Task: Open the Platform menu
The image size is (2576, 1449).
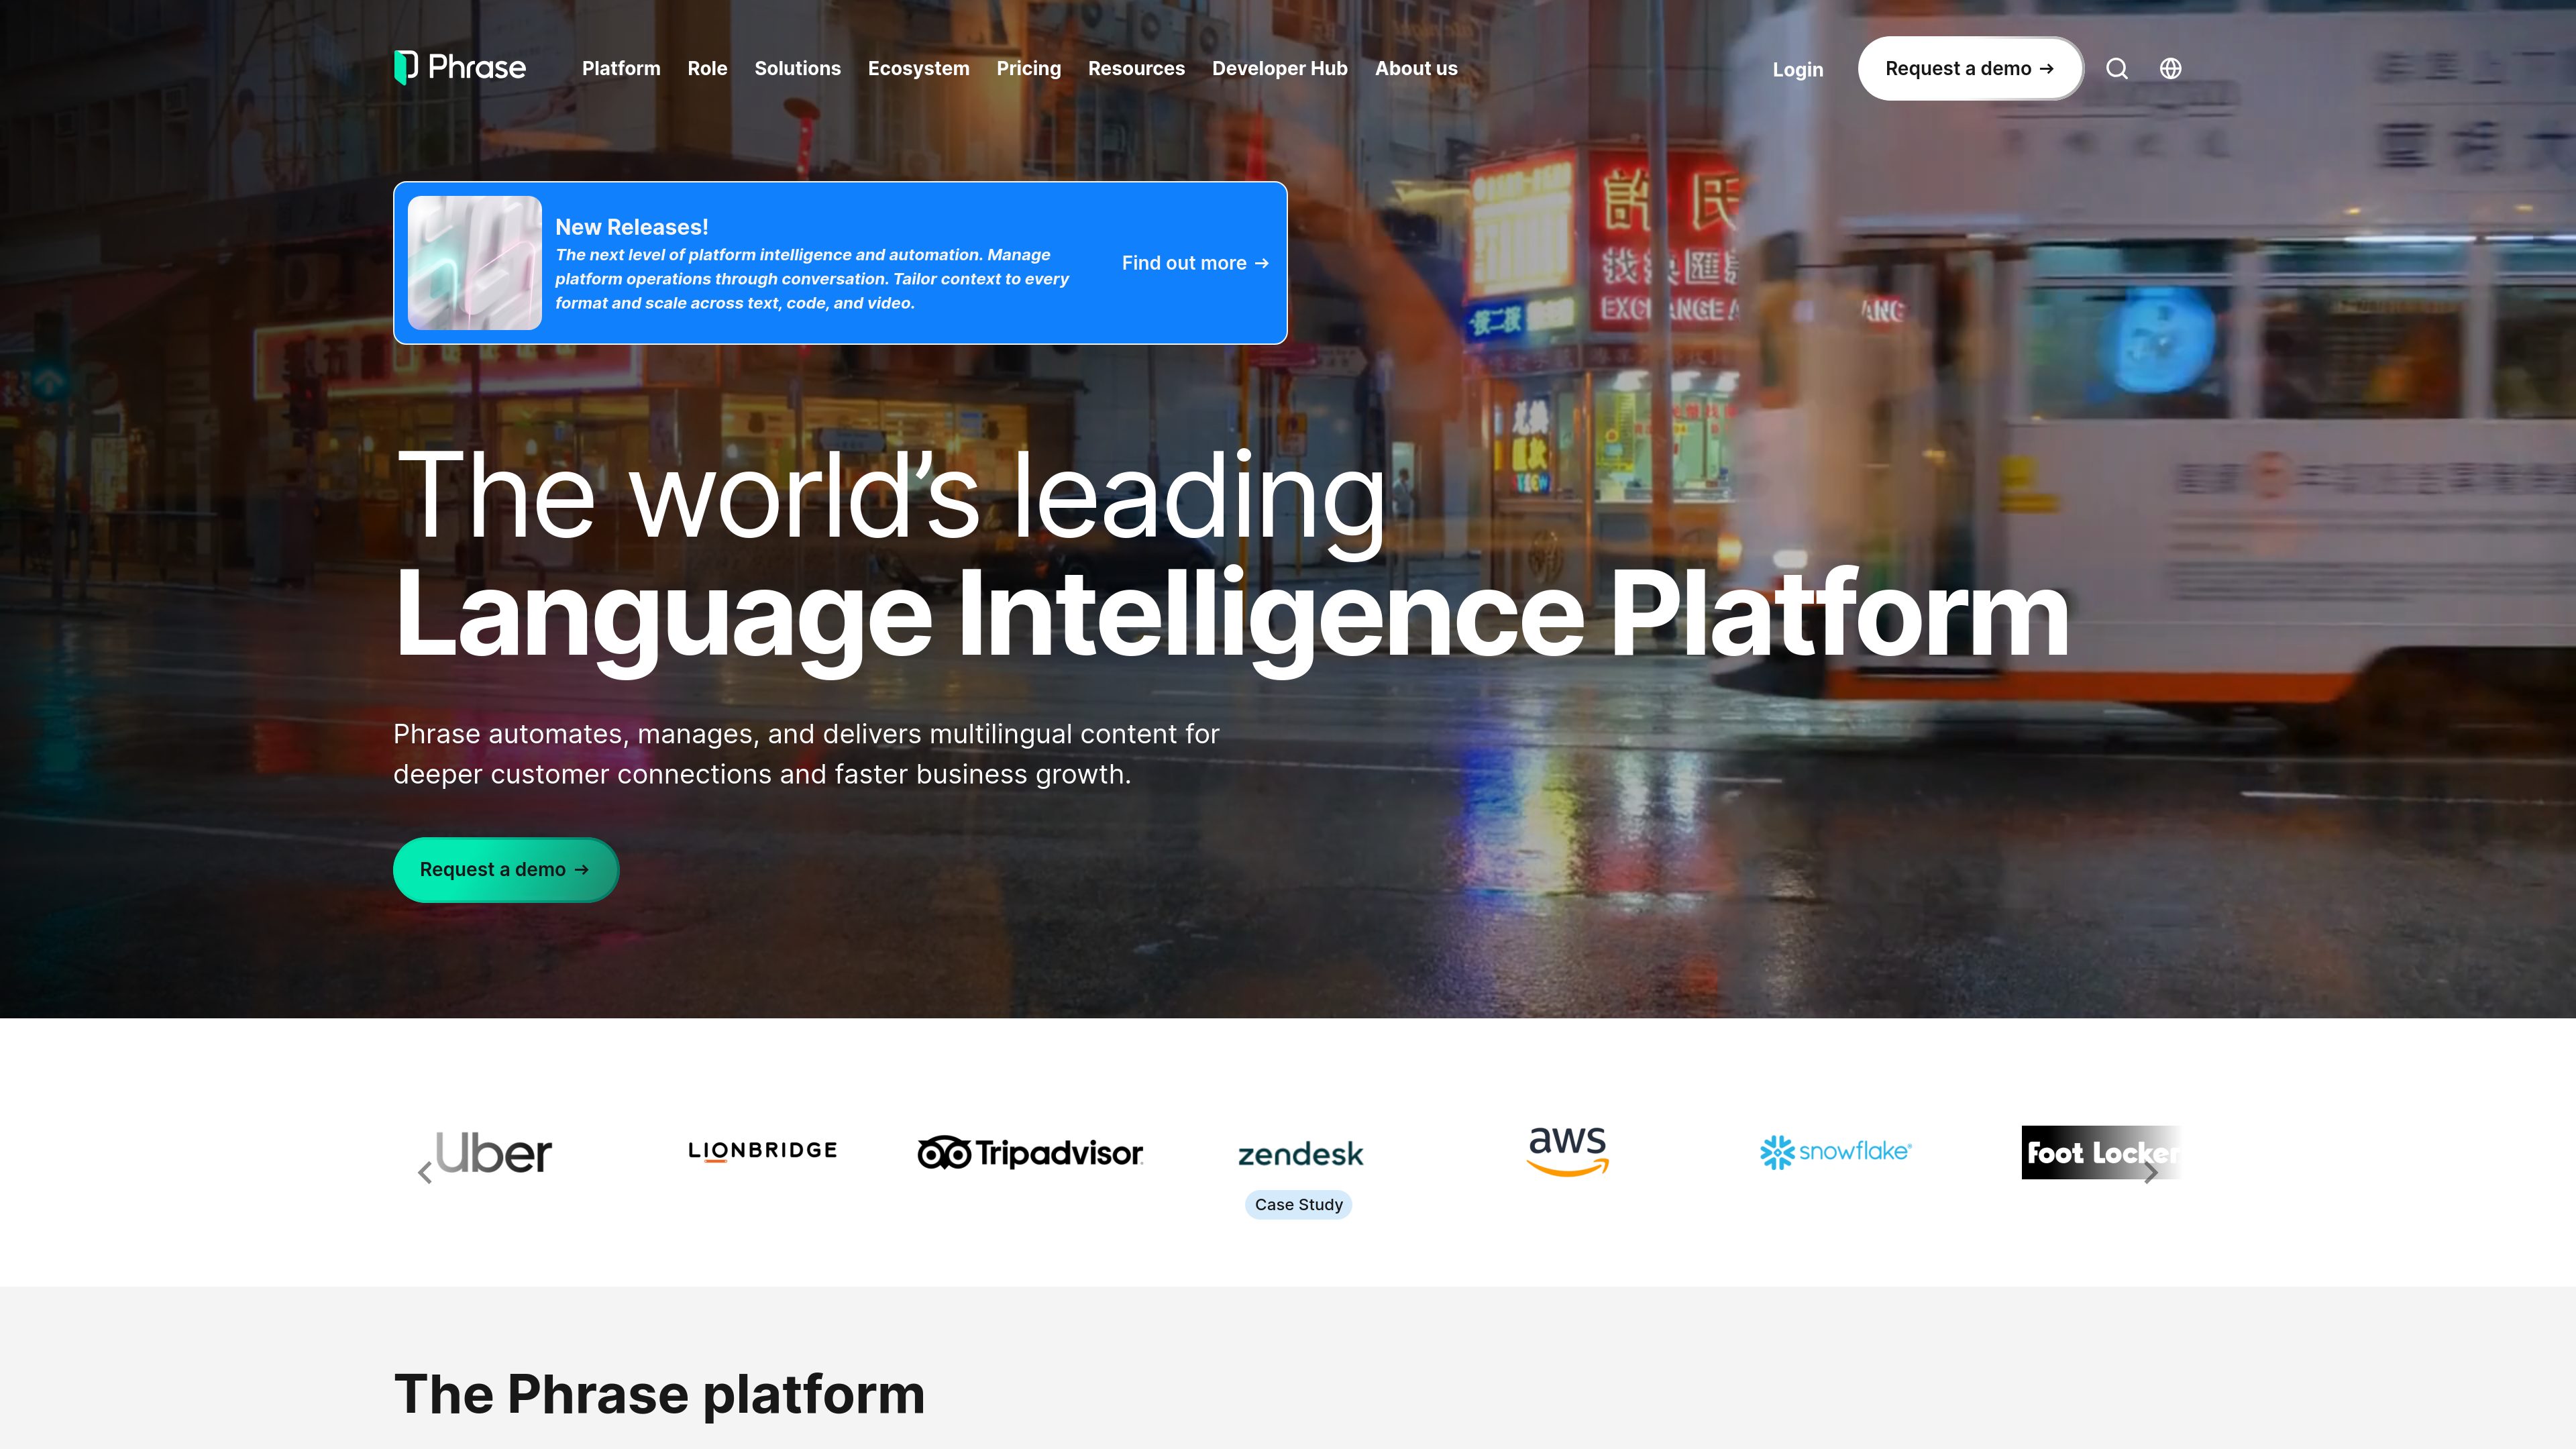Action: click(x=621, y=68)
